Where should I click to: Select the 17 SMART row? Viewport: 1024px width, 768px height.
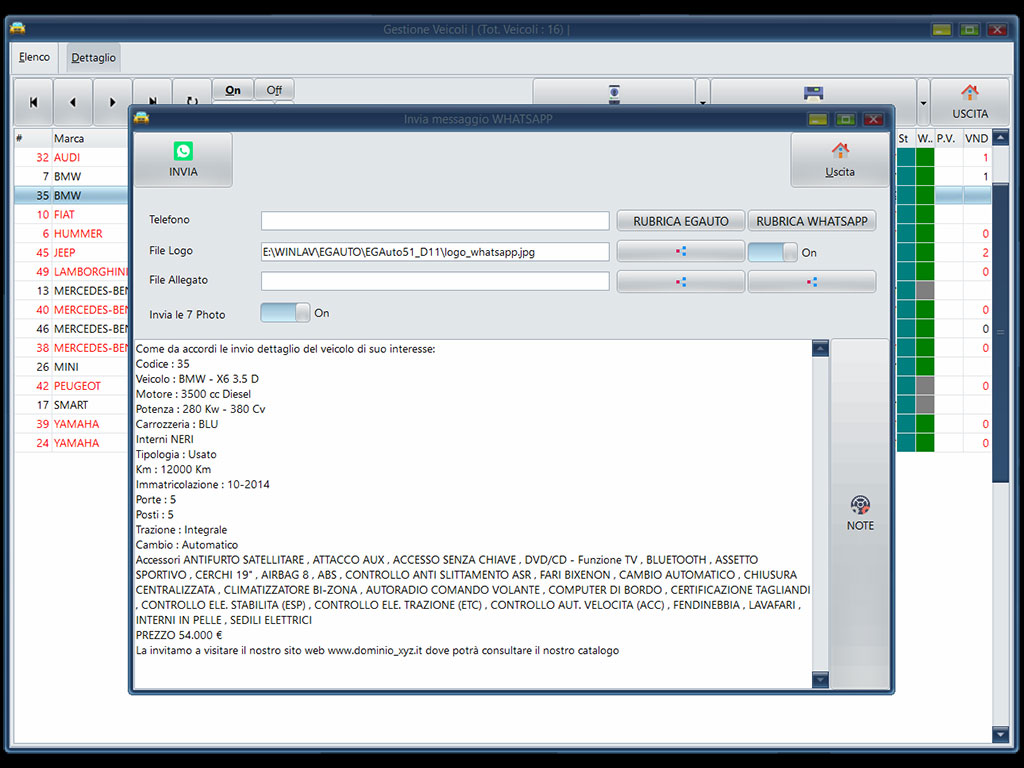point(71,405)
